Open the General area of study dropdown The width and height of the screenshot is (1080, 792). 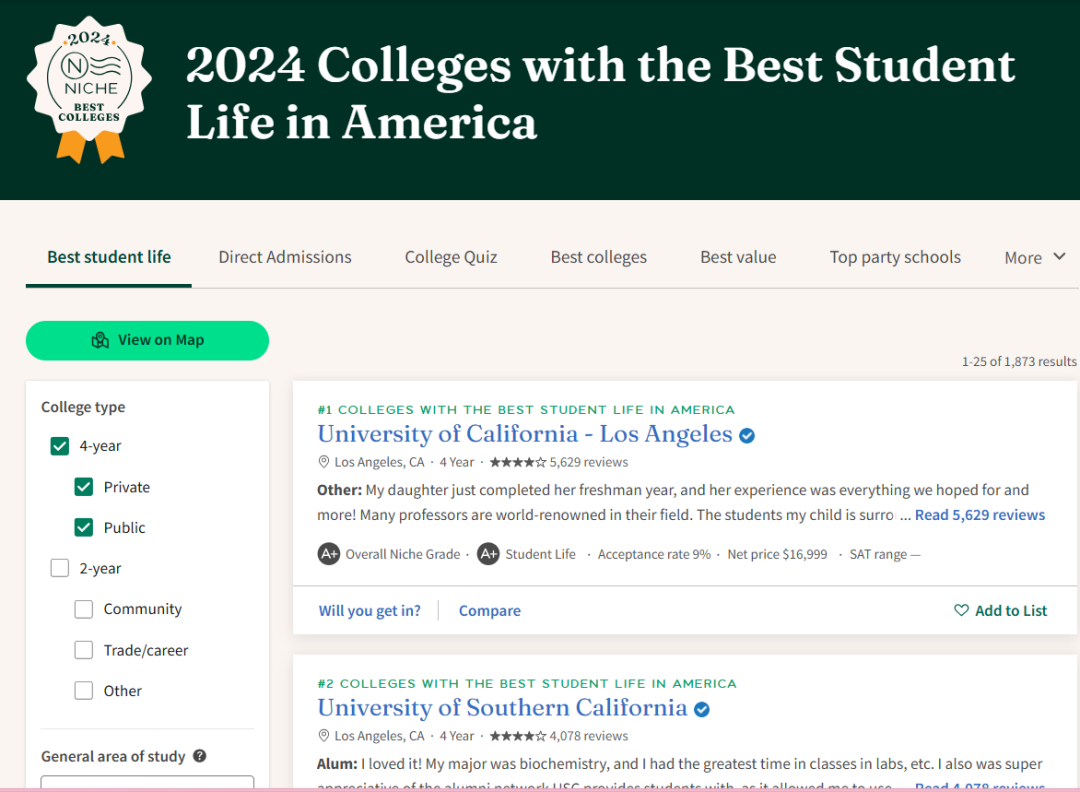147,783
